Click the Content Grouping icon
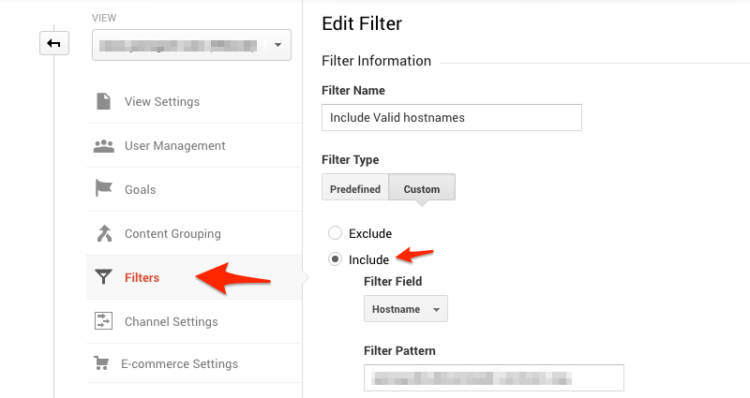Viewport: 750px width, 398px height. 104,233
